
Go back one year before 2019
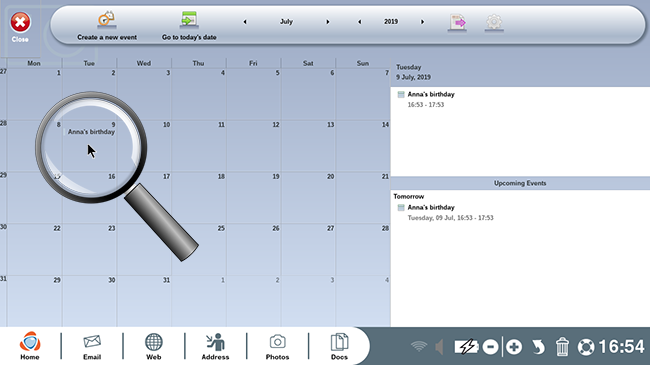pyautogui.click(x=359, y=22)
